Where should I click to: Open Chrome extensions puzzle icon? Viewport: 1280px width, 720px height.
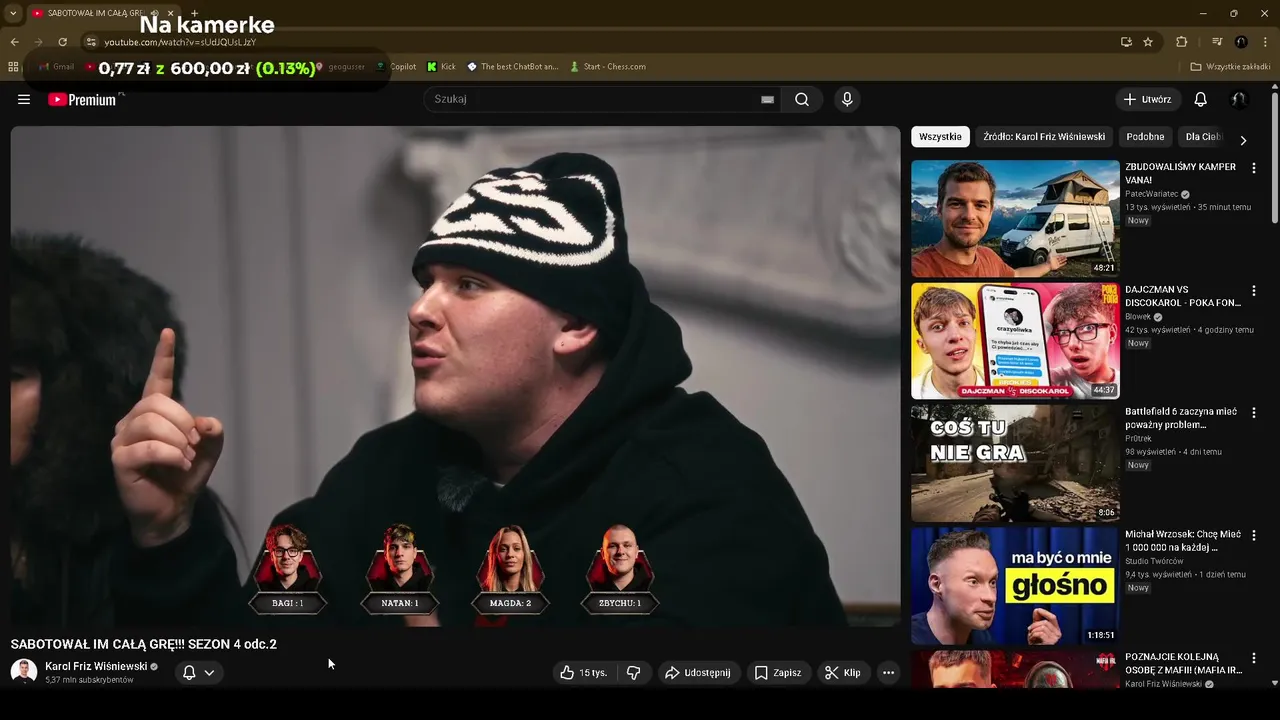1182,42
